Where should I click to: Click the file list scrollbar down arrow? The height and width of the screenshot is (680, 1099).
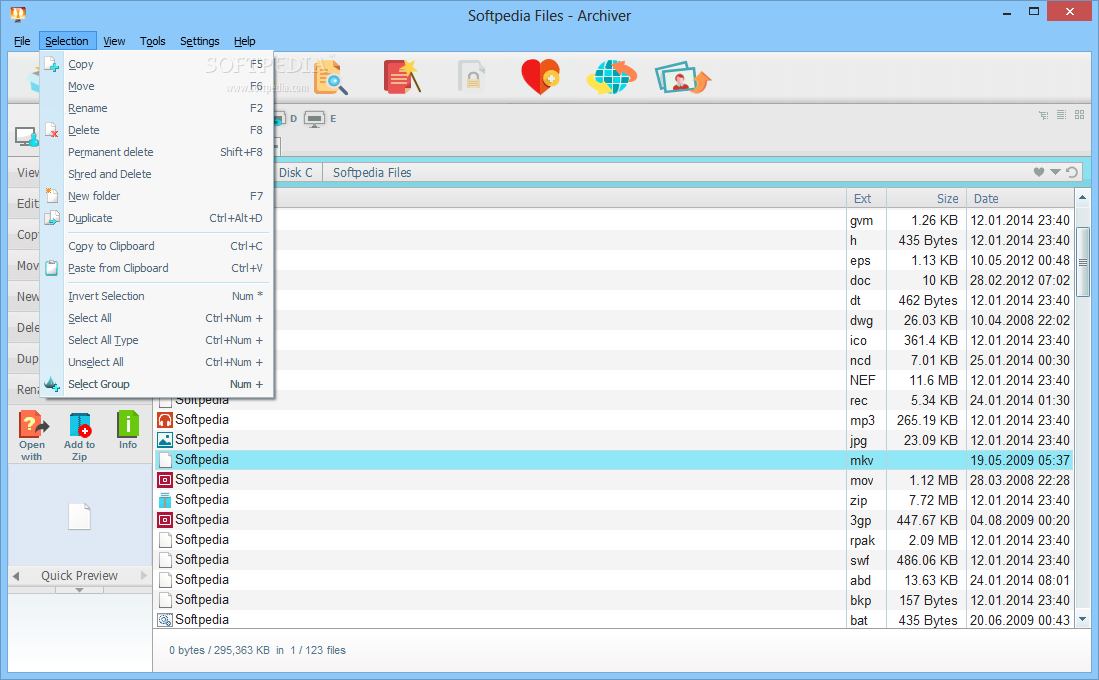point(1083,620)
